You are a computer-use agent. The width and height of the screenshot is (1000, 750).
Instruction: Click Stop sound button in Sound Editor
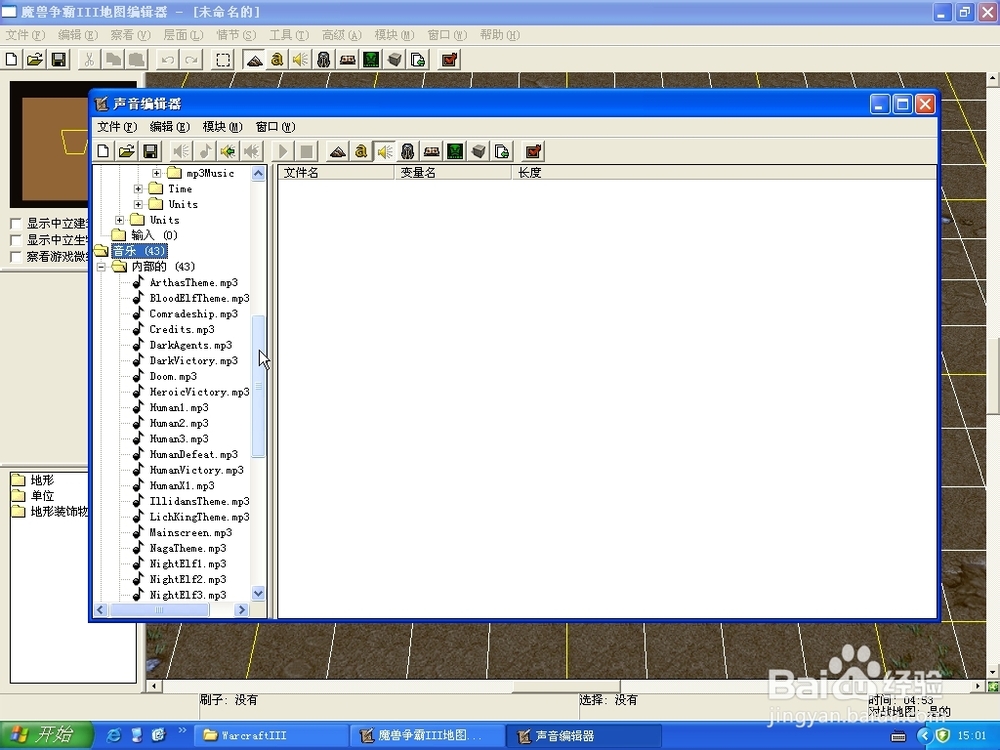(x=307, y=151)
